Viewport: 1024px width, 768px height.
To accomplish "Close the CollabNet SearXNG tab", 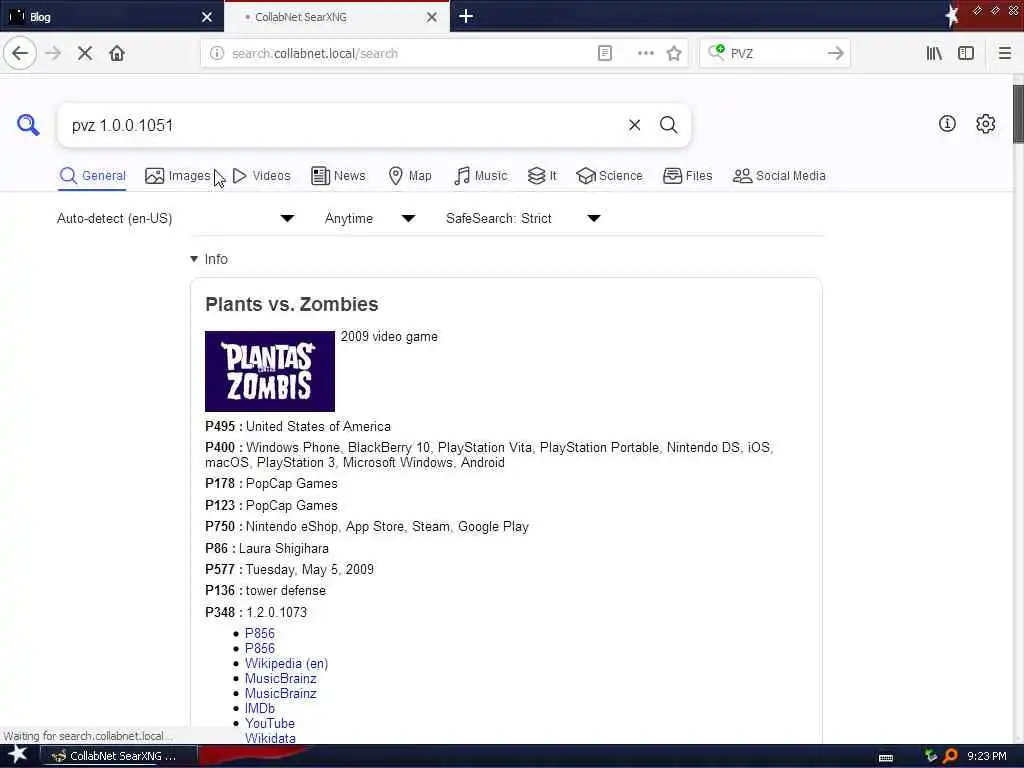I will point(432,17).
